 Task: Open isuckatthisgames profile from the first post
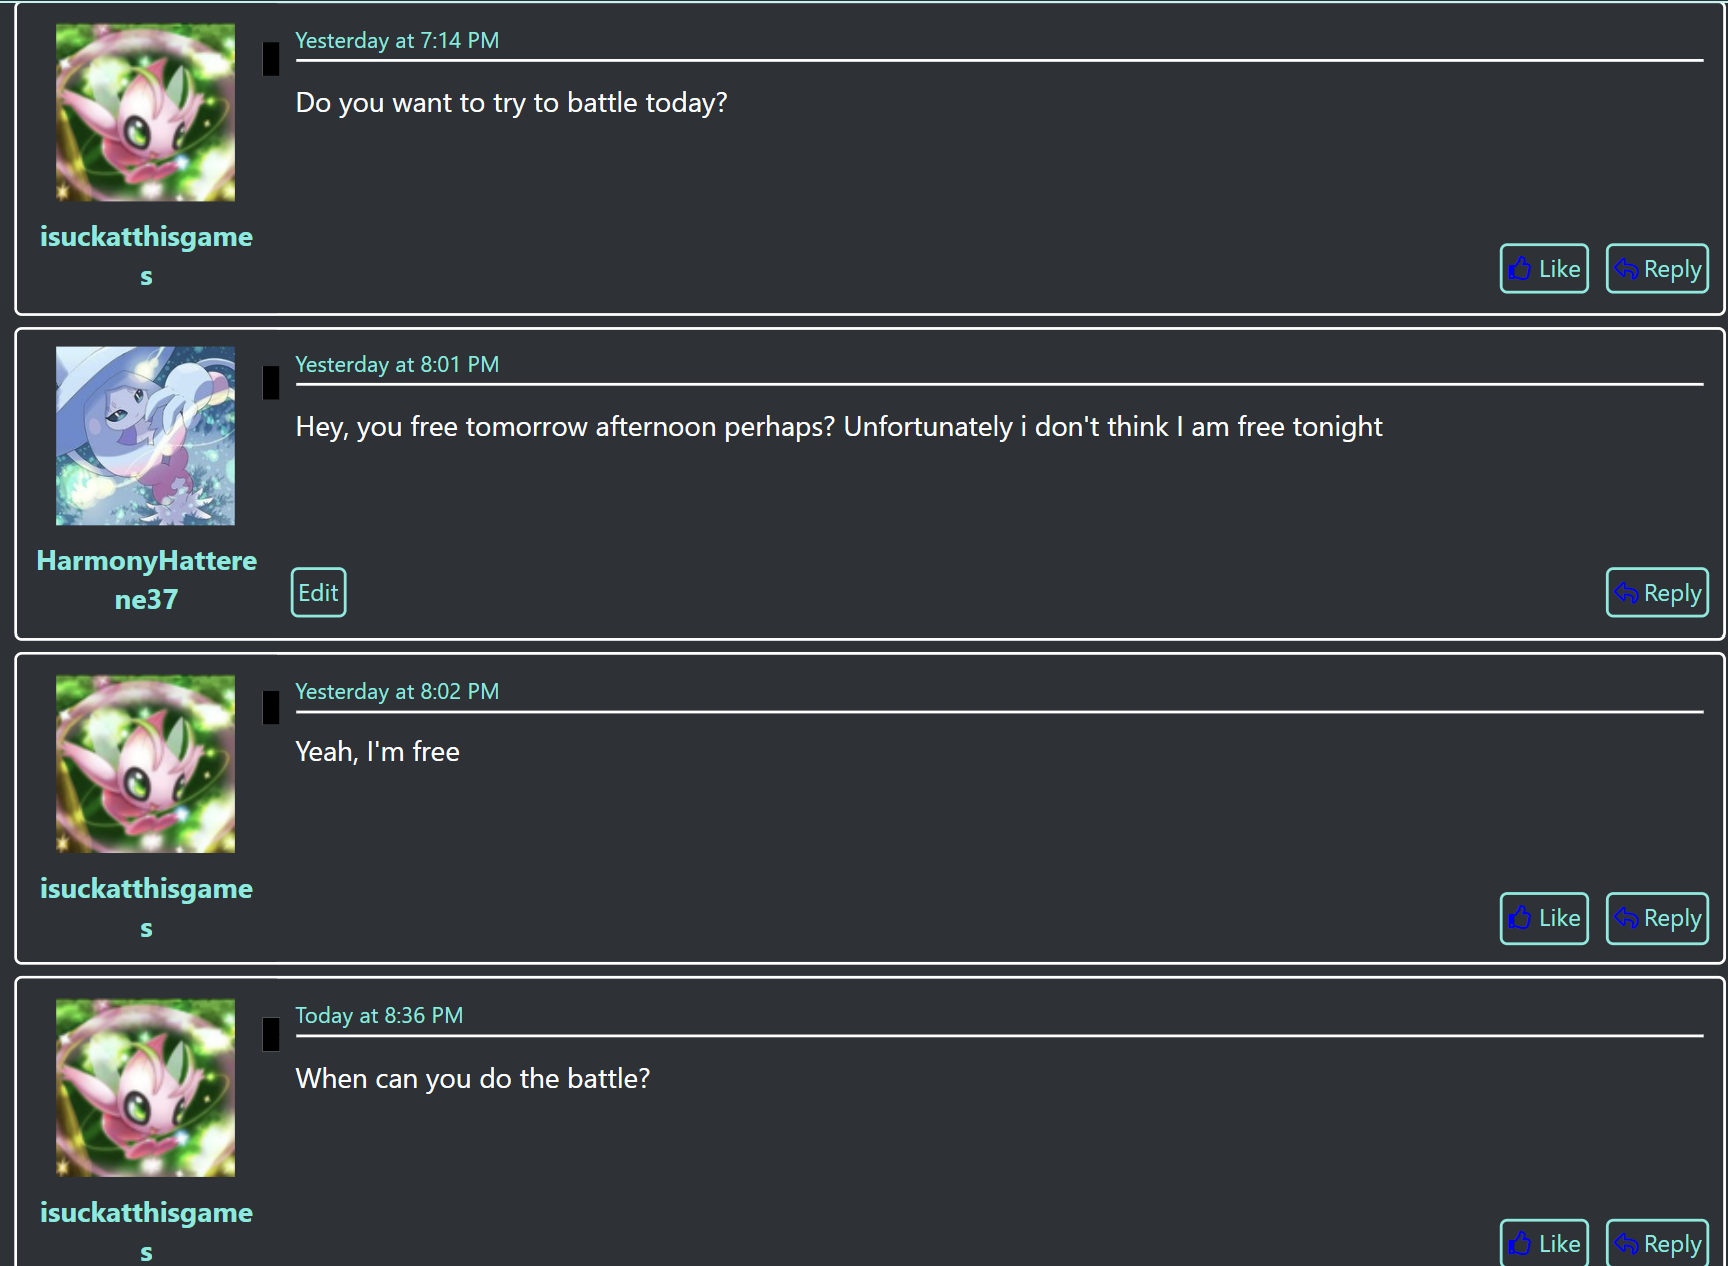tap(146, 237)
